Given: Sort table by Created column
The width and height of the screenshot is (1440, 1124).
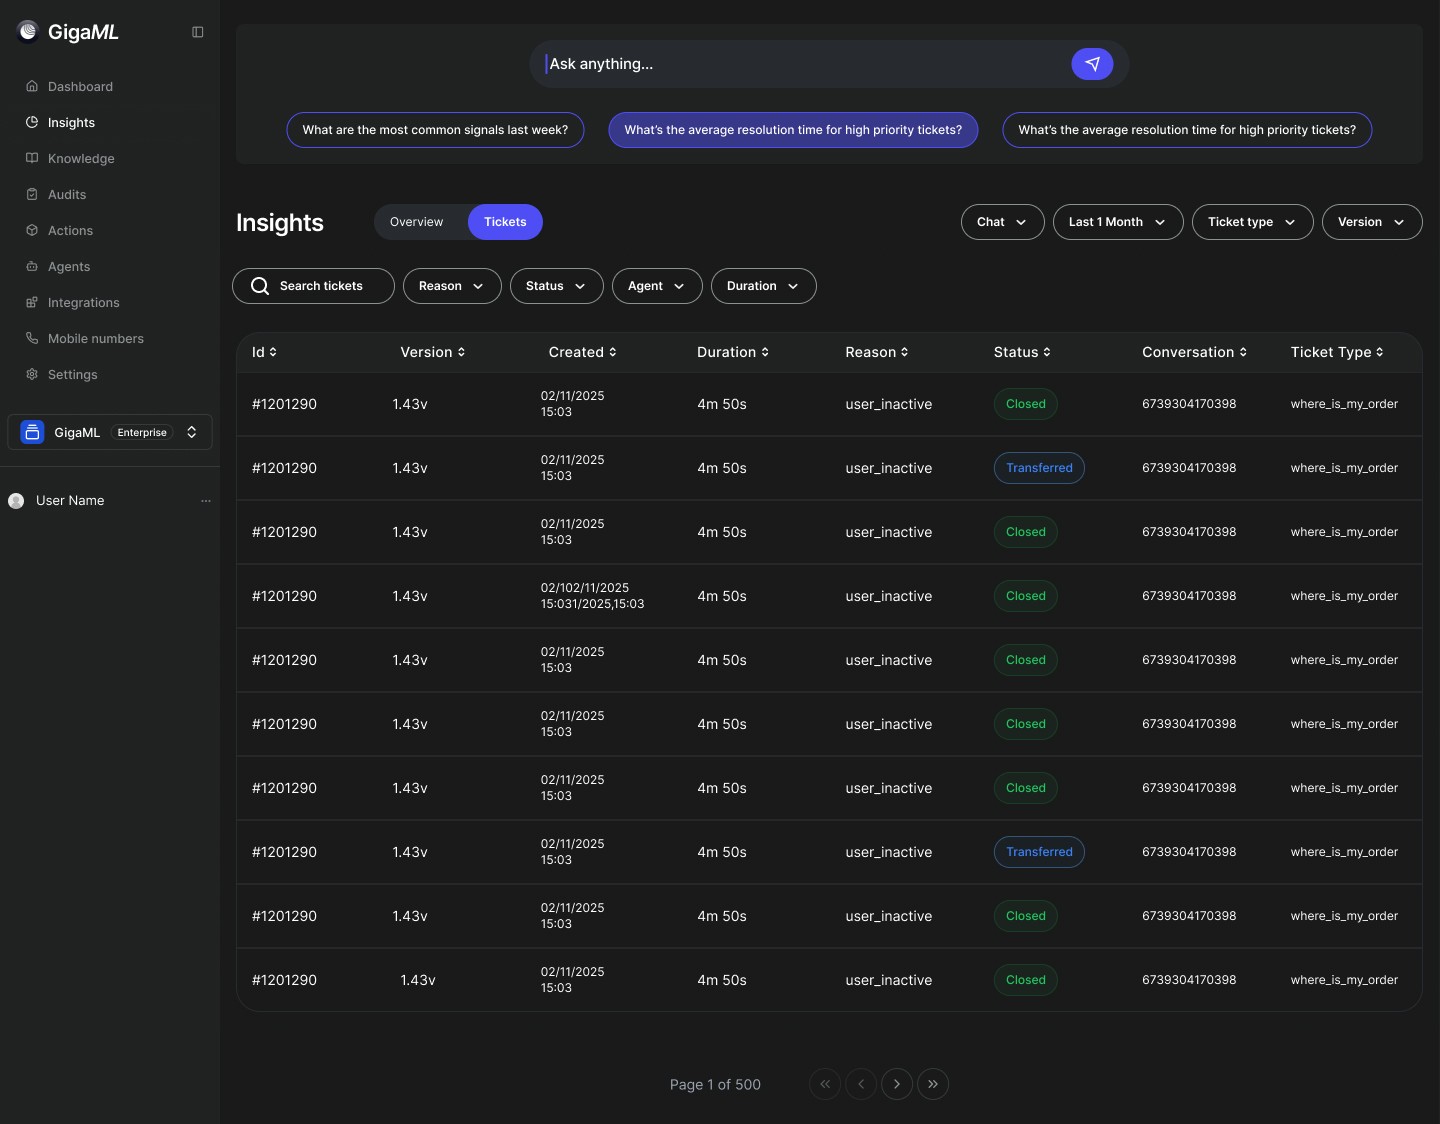Looking at the screenshot, I should [612, 352].
